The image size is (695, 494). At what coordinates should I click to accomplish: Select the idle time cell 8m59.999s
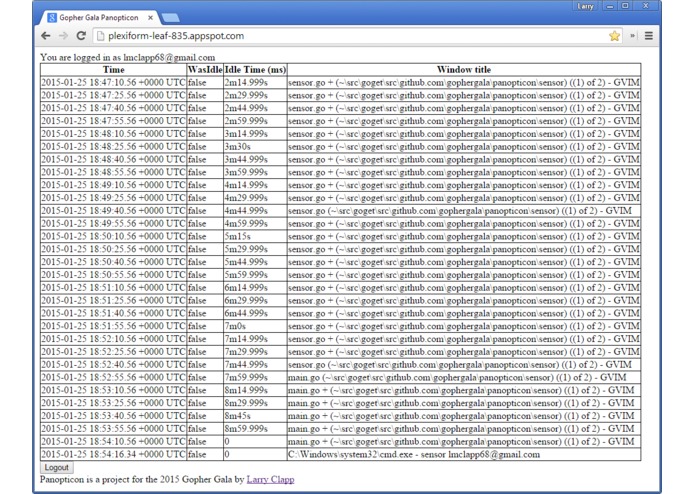coord(255,429)
